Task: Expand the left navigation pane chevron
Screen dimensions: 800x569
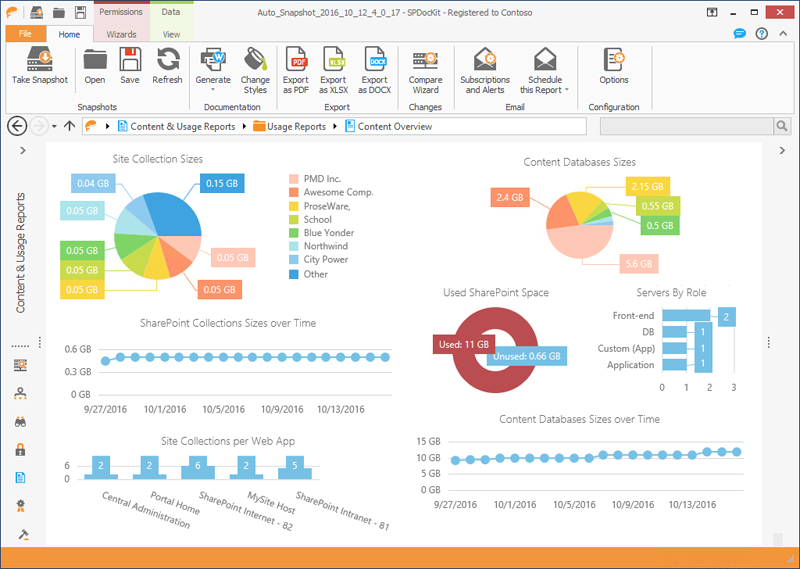Action: point(22,151)
